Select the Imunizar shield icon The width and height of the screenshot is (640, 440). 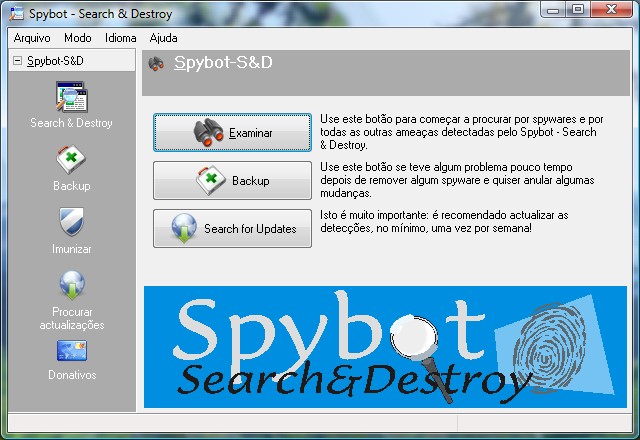(71, 222)
